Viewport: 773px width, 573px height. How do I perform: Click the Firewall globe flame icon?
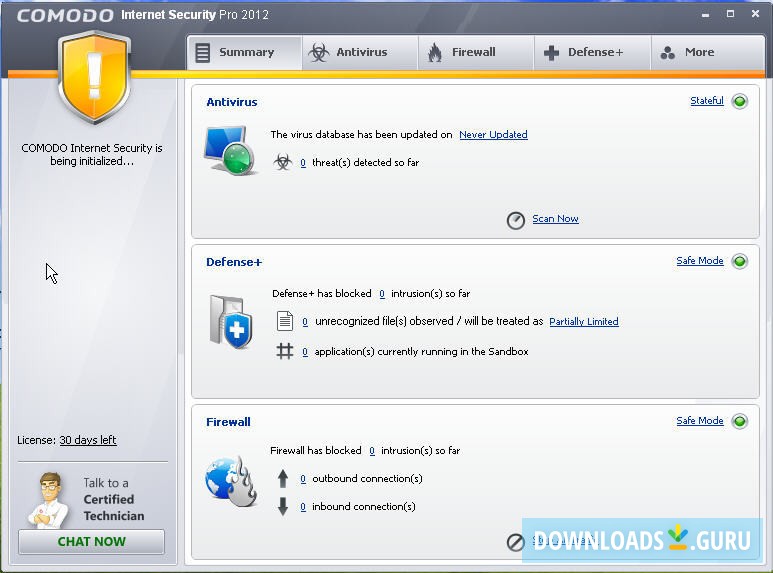pyautogui.click(x=231, y=482)
